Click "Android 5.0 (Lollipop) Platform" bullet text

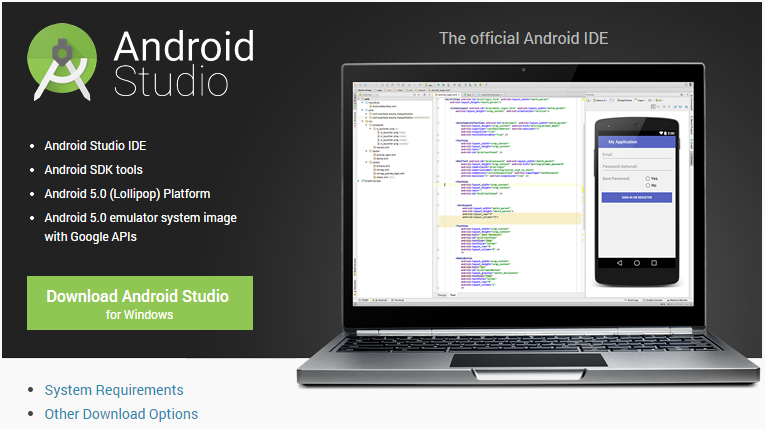[127, 194]
